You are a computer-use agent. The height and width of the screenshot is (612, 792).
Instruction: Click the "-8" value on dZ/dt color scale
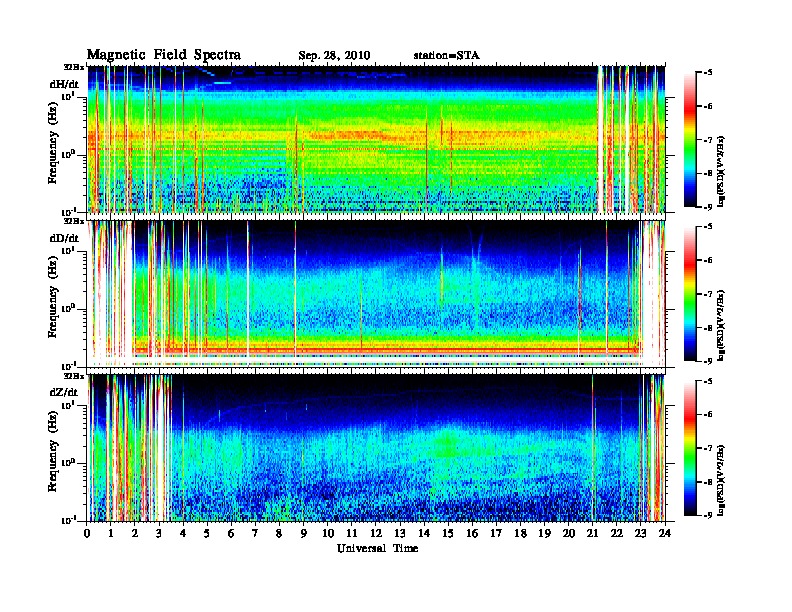tap(708, 482)
